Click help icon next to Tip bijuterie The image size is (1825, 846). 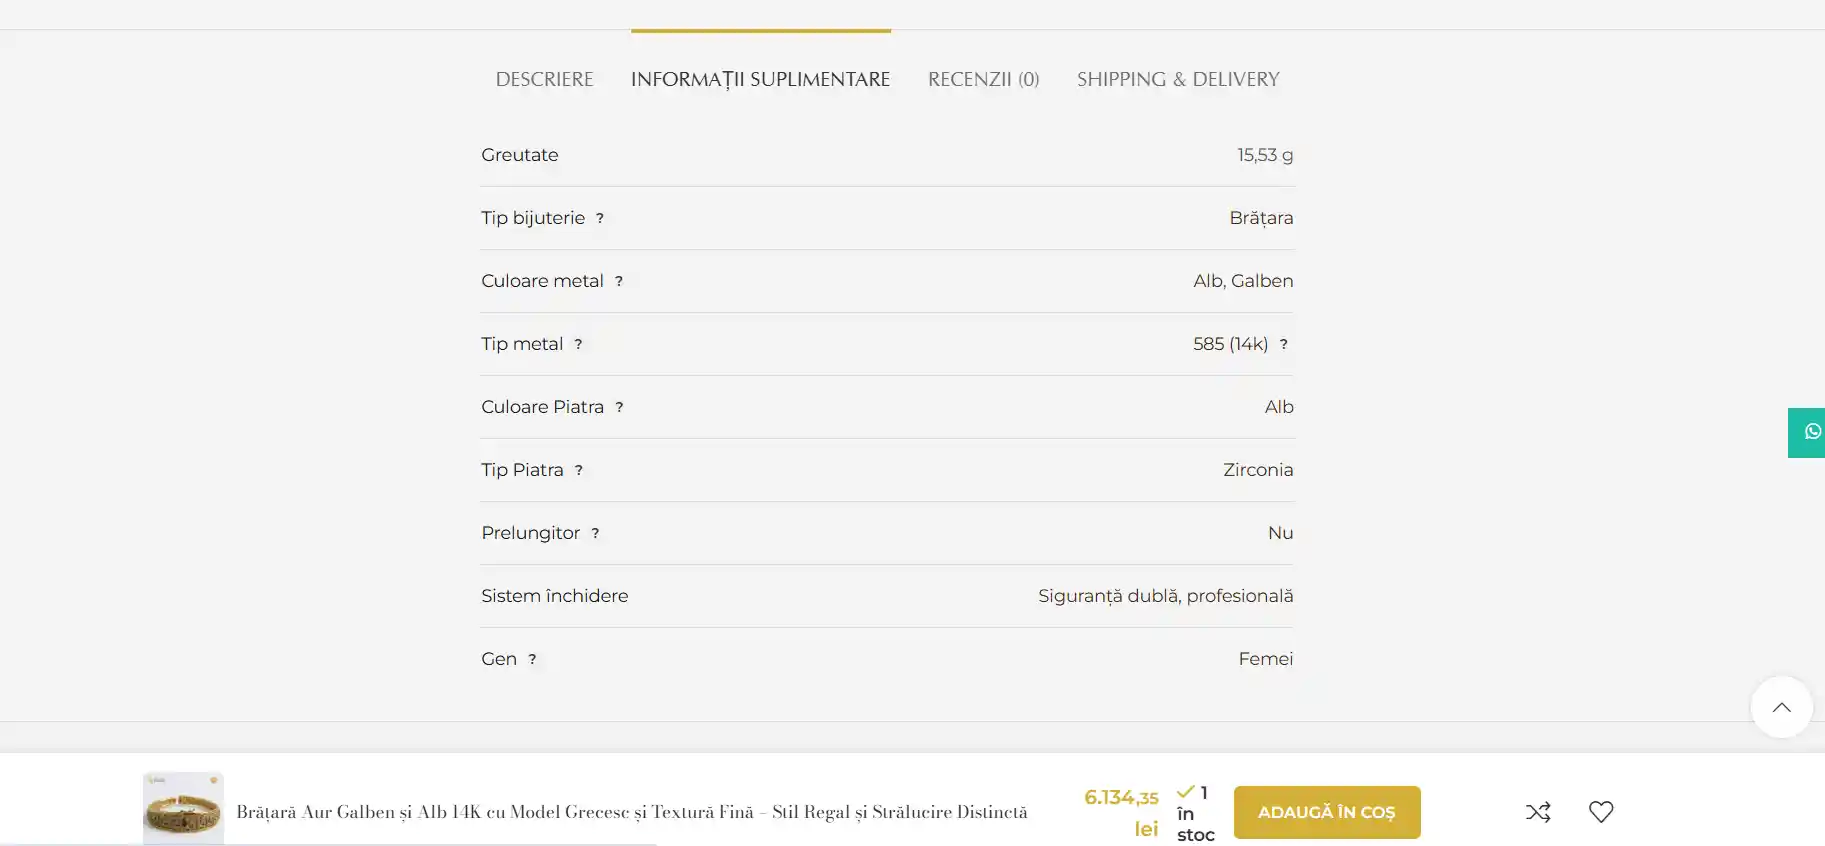[600, 218]
